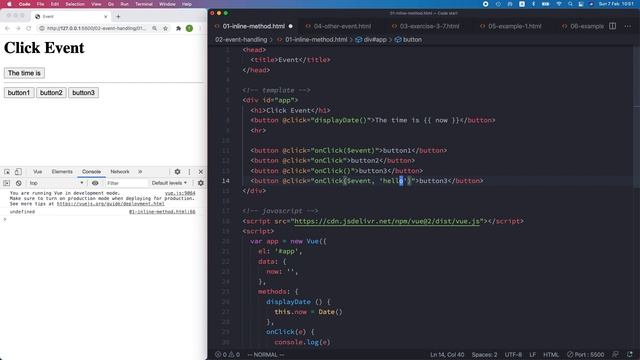The height and width of the screenshot is (360, 640).
Task: Switch to the 04-other-event.html editor tab
Action: coord(342,26)
